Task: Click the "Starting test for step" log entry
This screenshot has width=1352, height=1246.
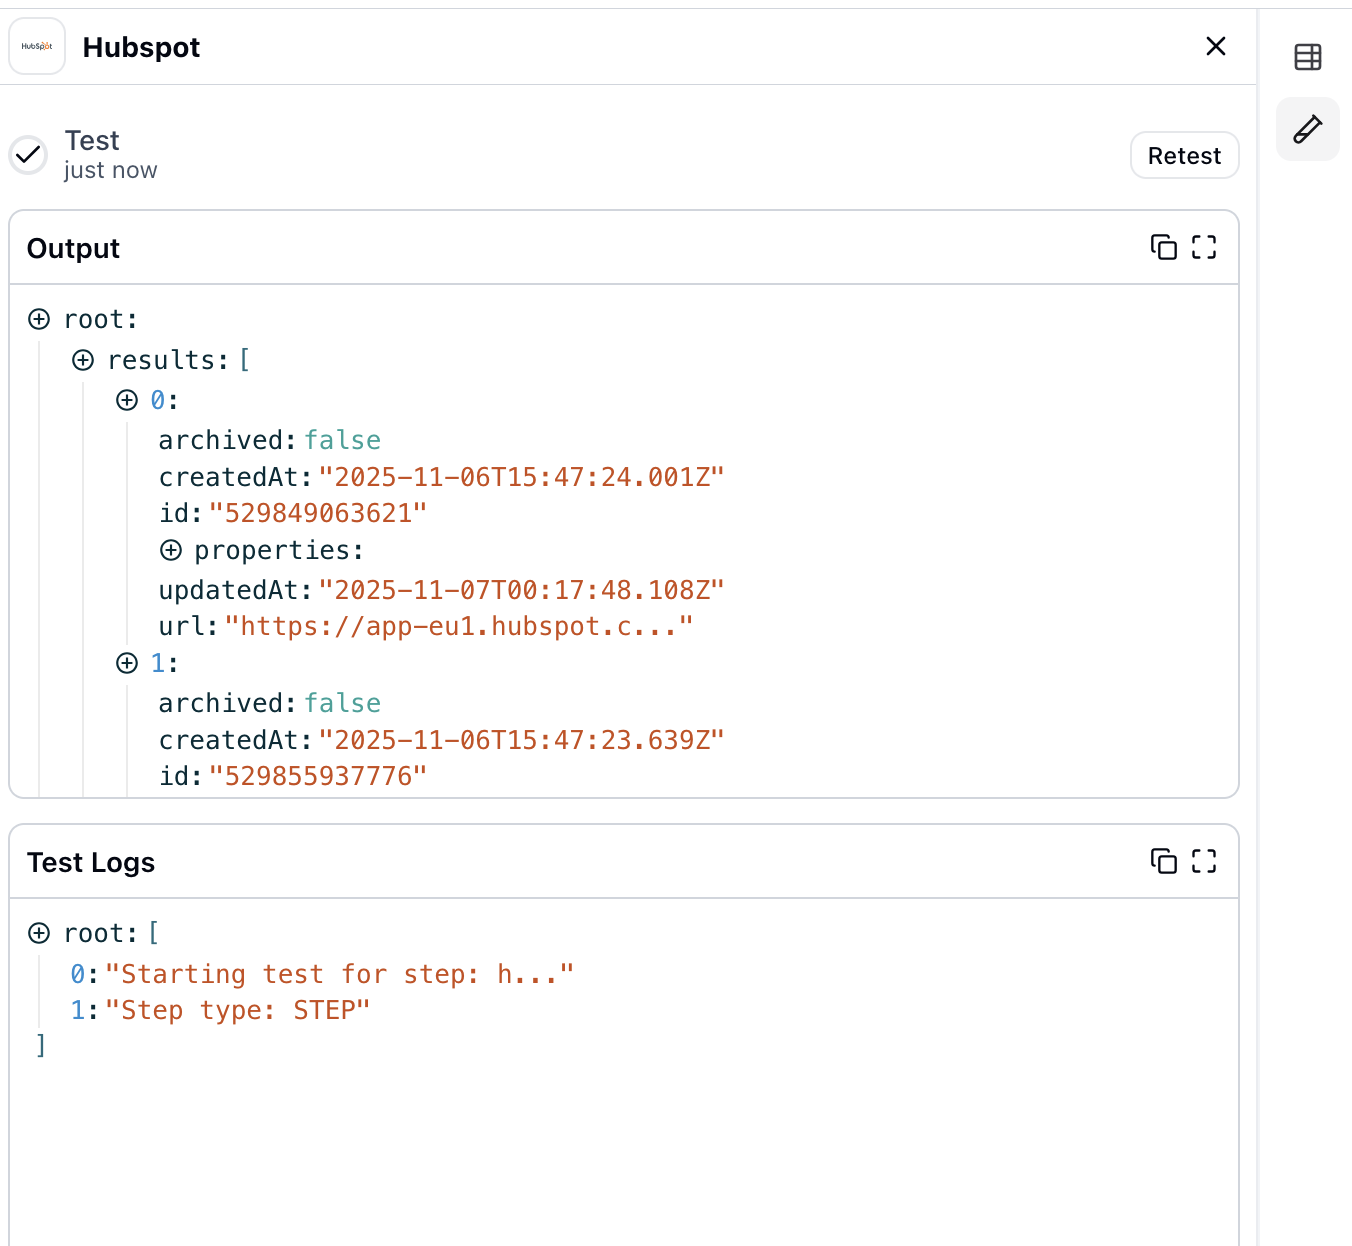Action: (x=339, y=974)
